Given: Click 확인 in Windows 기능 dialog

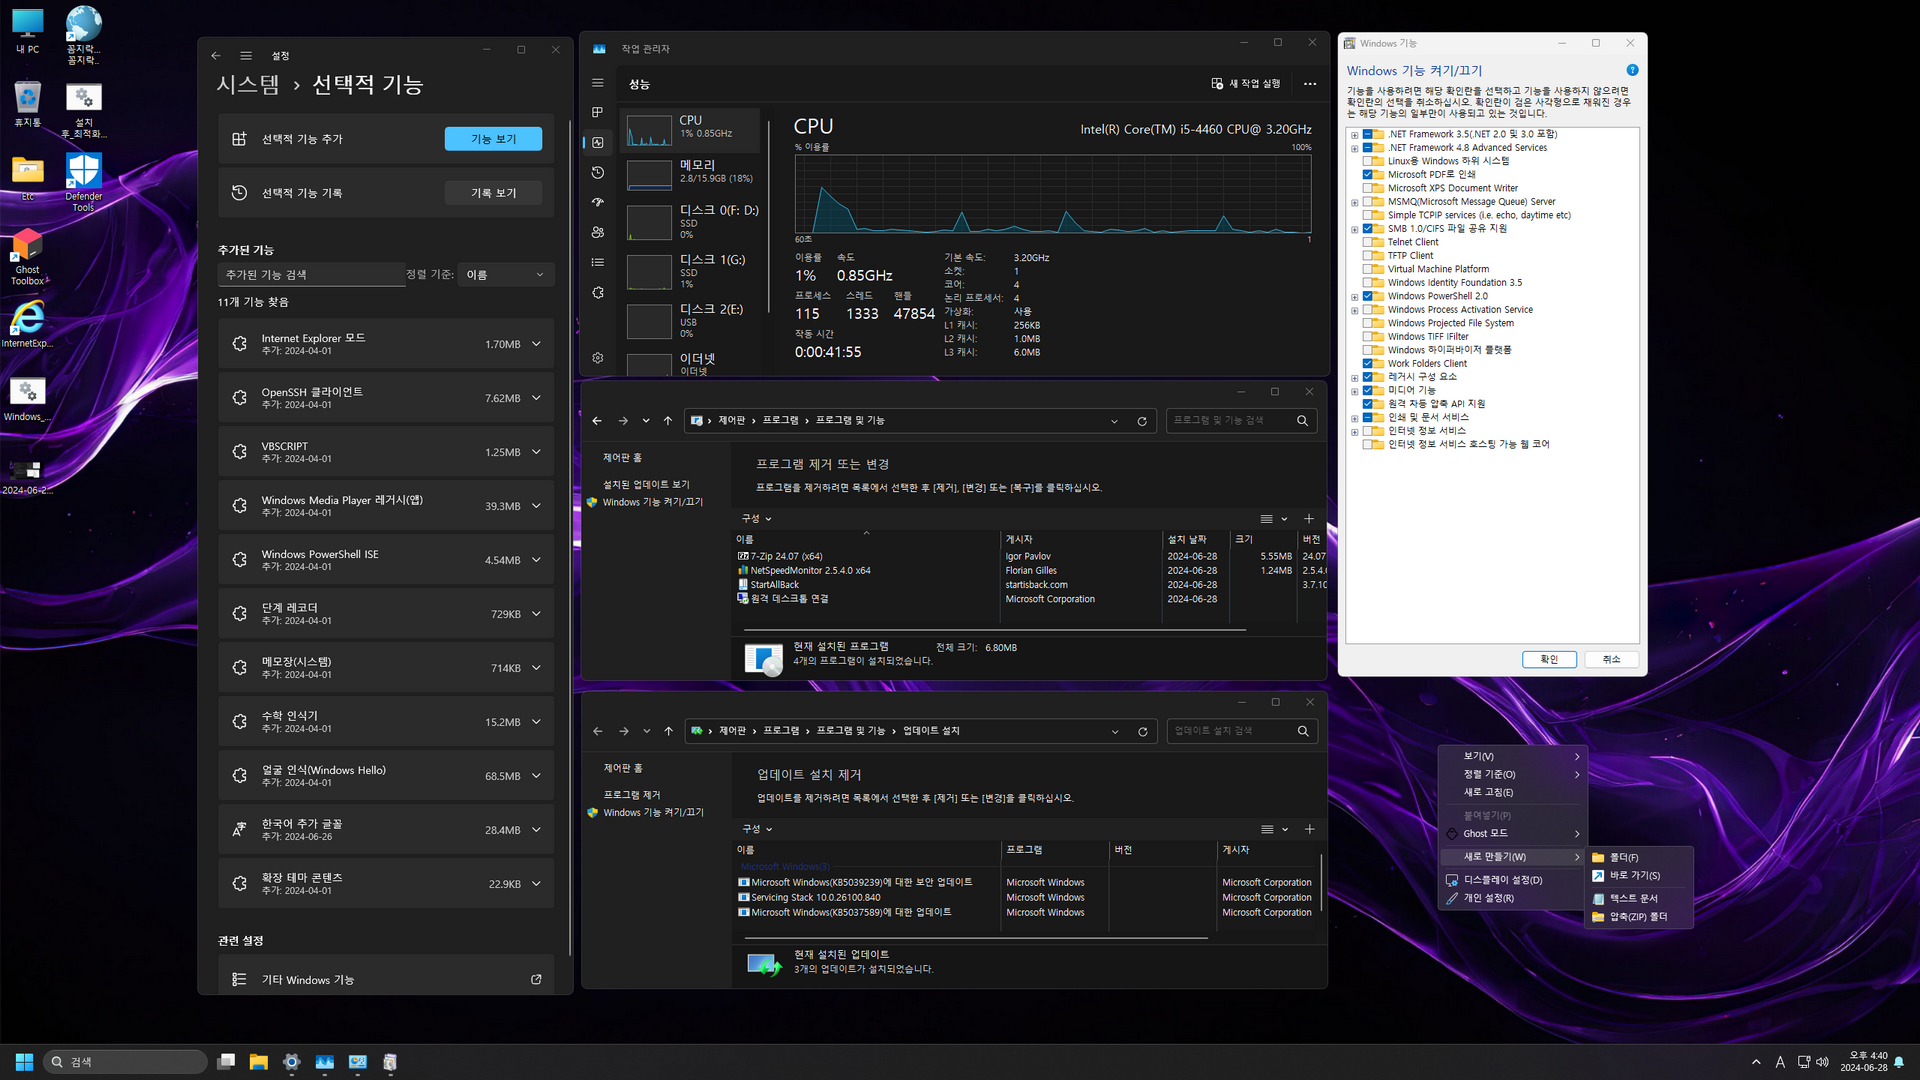Looking at the screenshot, I should click(1549, 659).
